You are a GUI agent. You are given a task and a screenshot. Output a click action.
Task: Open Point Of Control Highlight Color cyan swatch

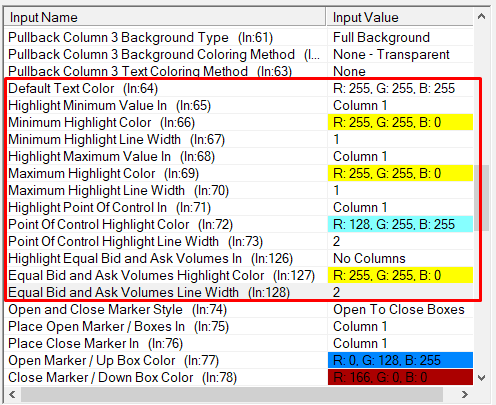[x=400, y=224]
